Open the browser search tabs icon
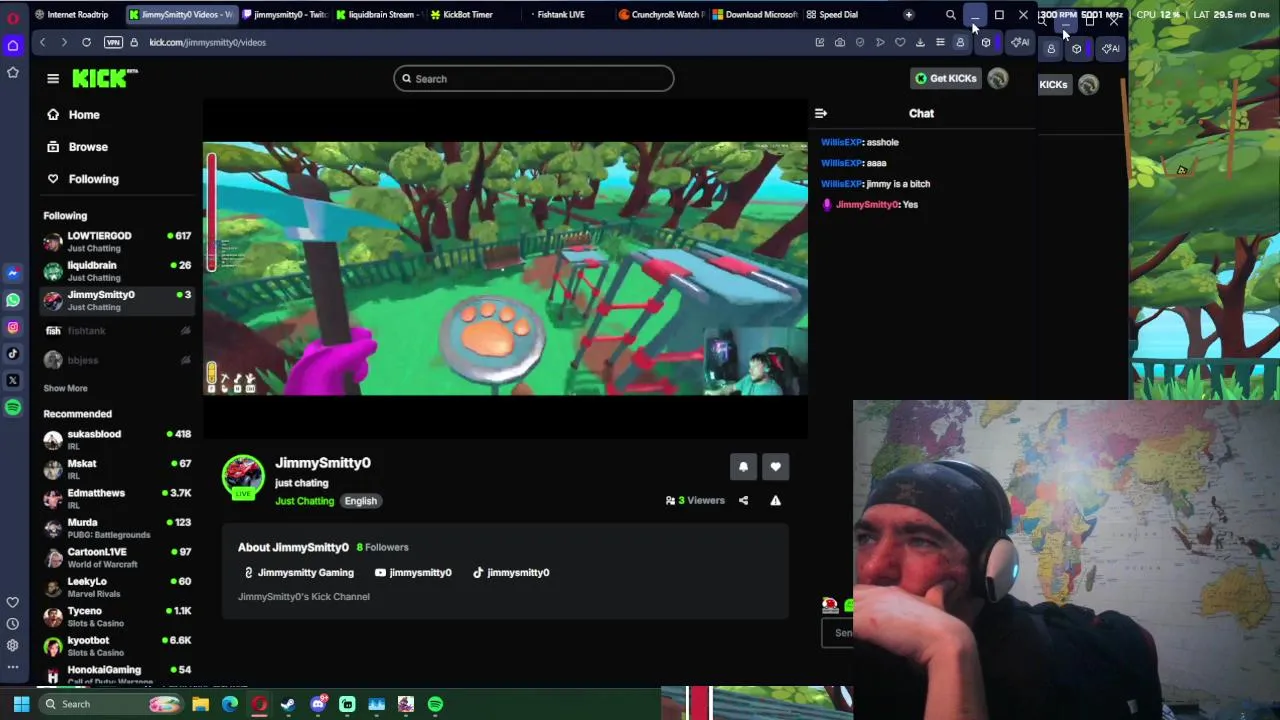 click(x=951, y=15)
